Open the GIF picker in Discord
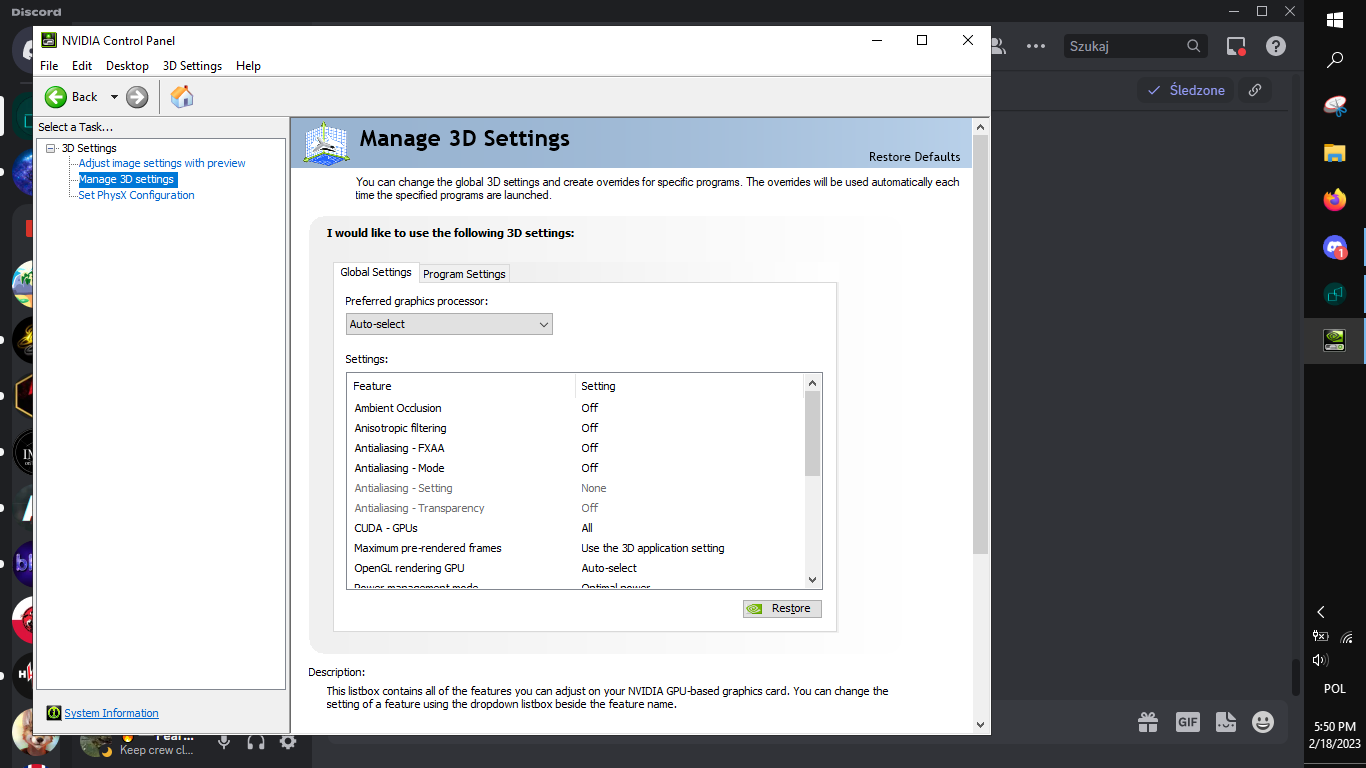The height and width of the screenshot is (768, 1366). point(1187,722)
